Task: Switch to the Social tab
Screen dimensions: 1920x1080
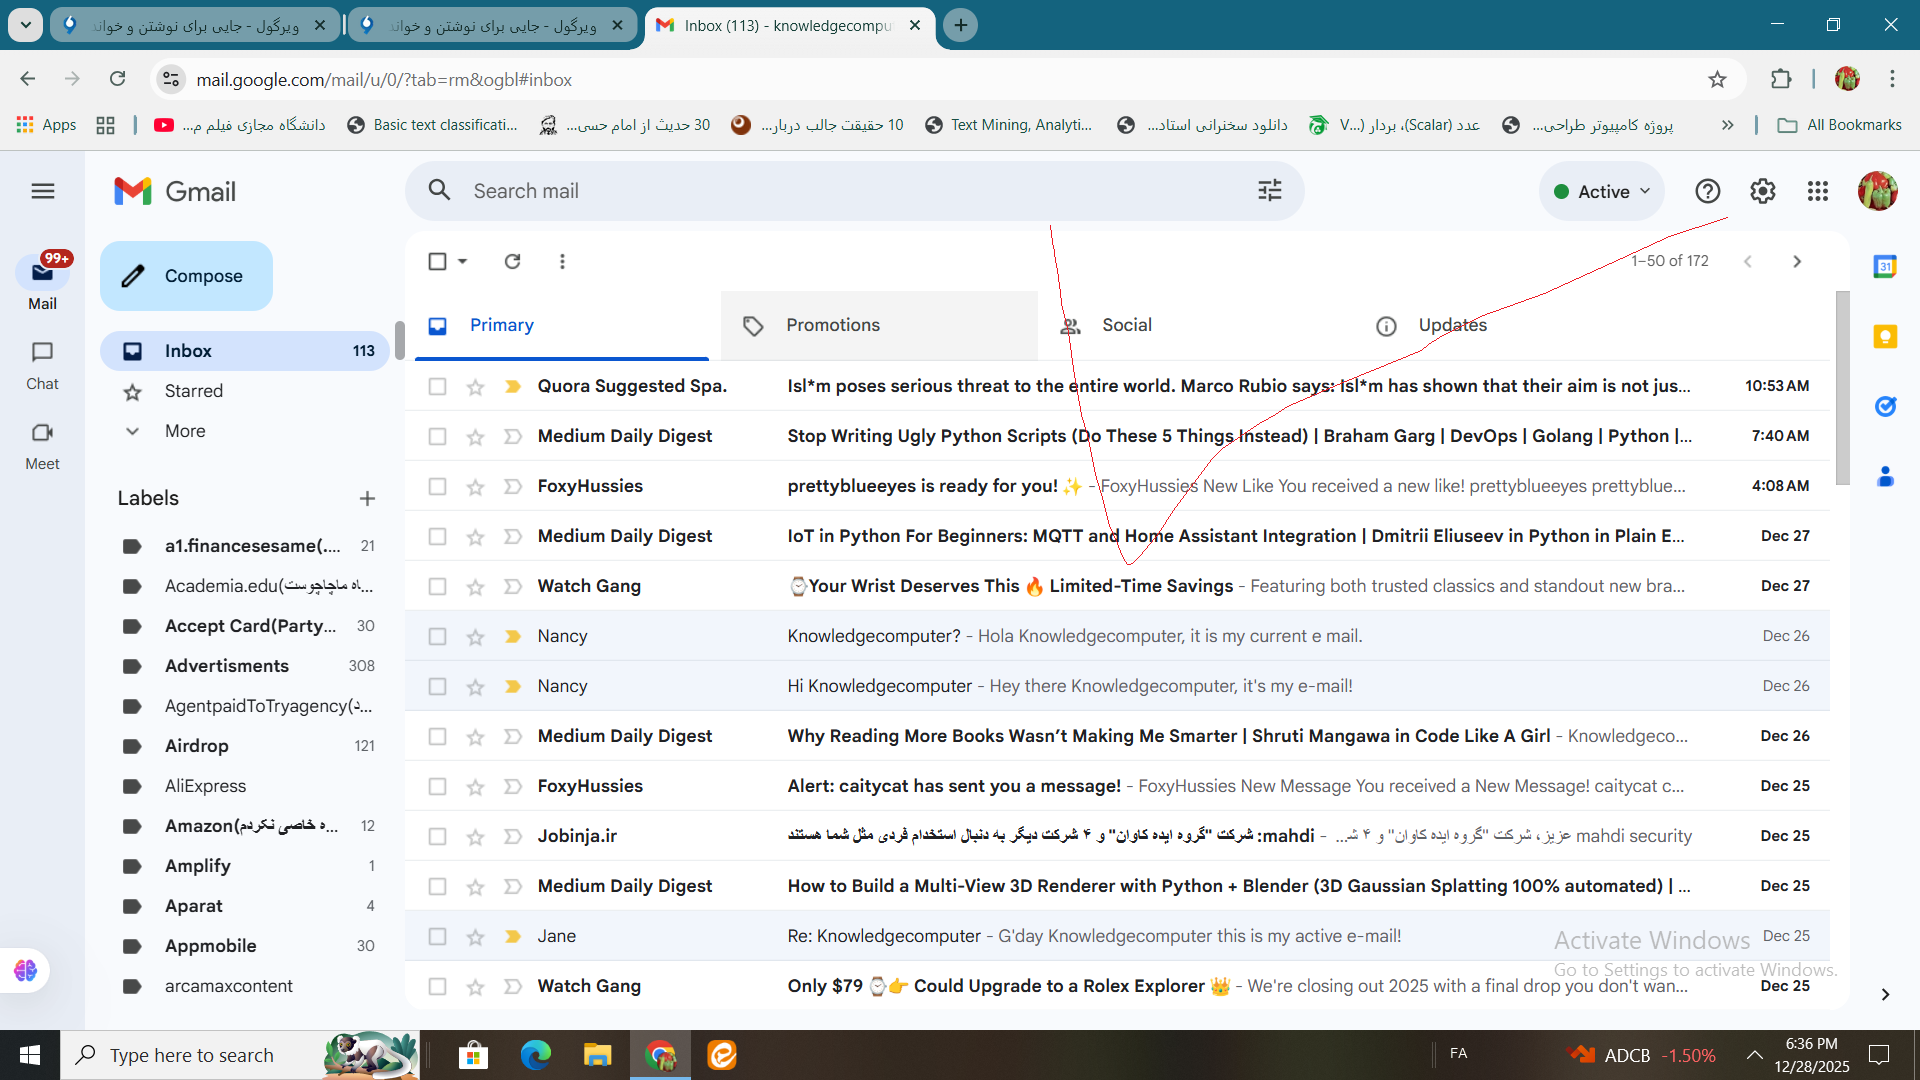Action: tap(1126, 325)
